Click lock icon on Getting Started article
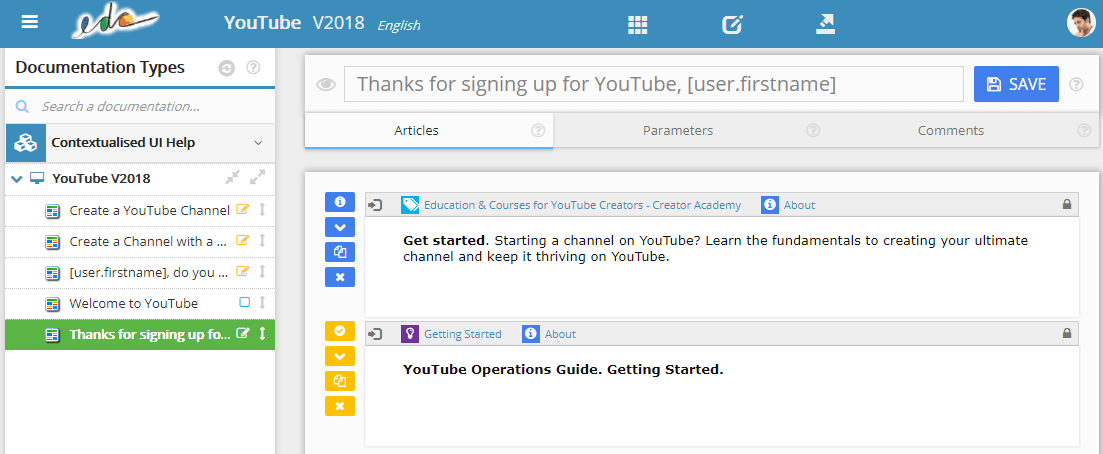 (1067, 334)
